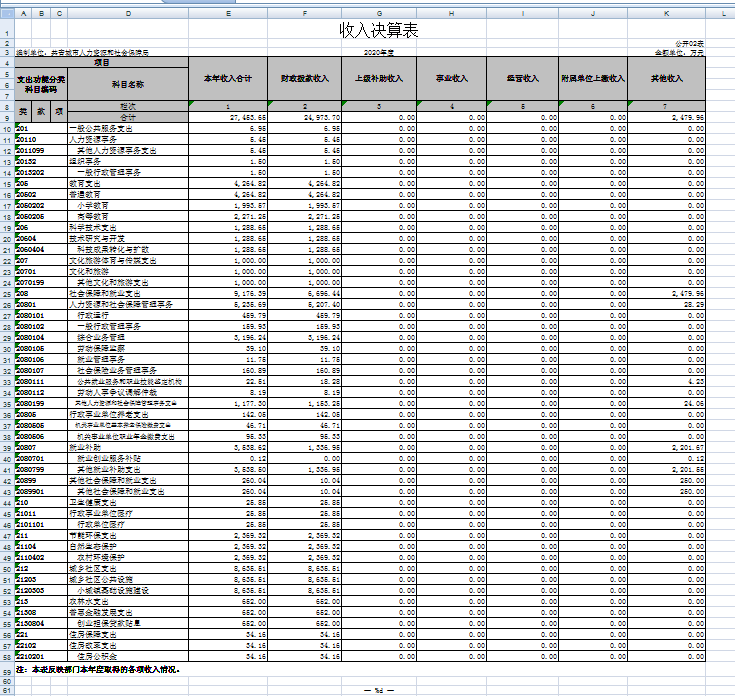Click the 上级补助收入 header cell
735x696 pixels.
379,78
